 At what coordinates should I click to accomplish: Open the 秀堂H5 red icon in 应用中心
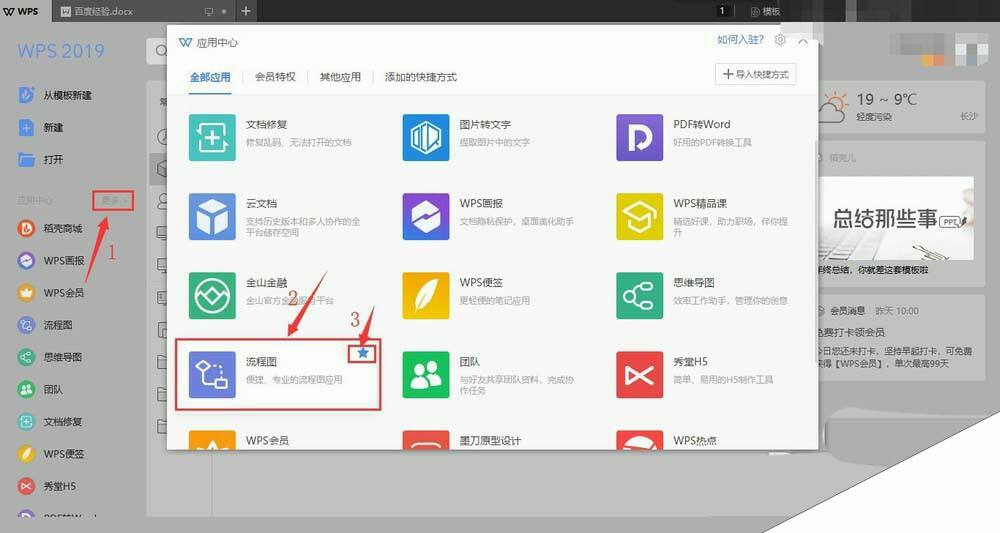(639, 374)
